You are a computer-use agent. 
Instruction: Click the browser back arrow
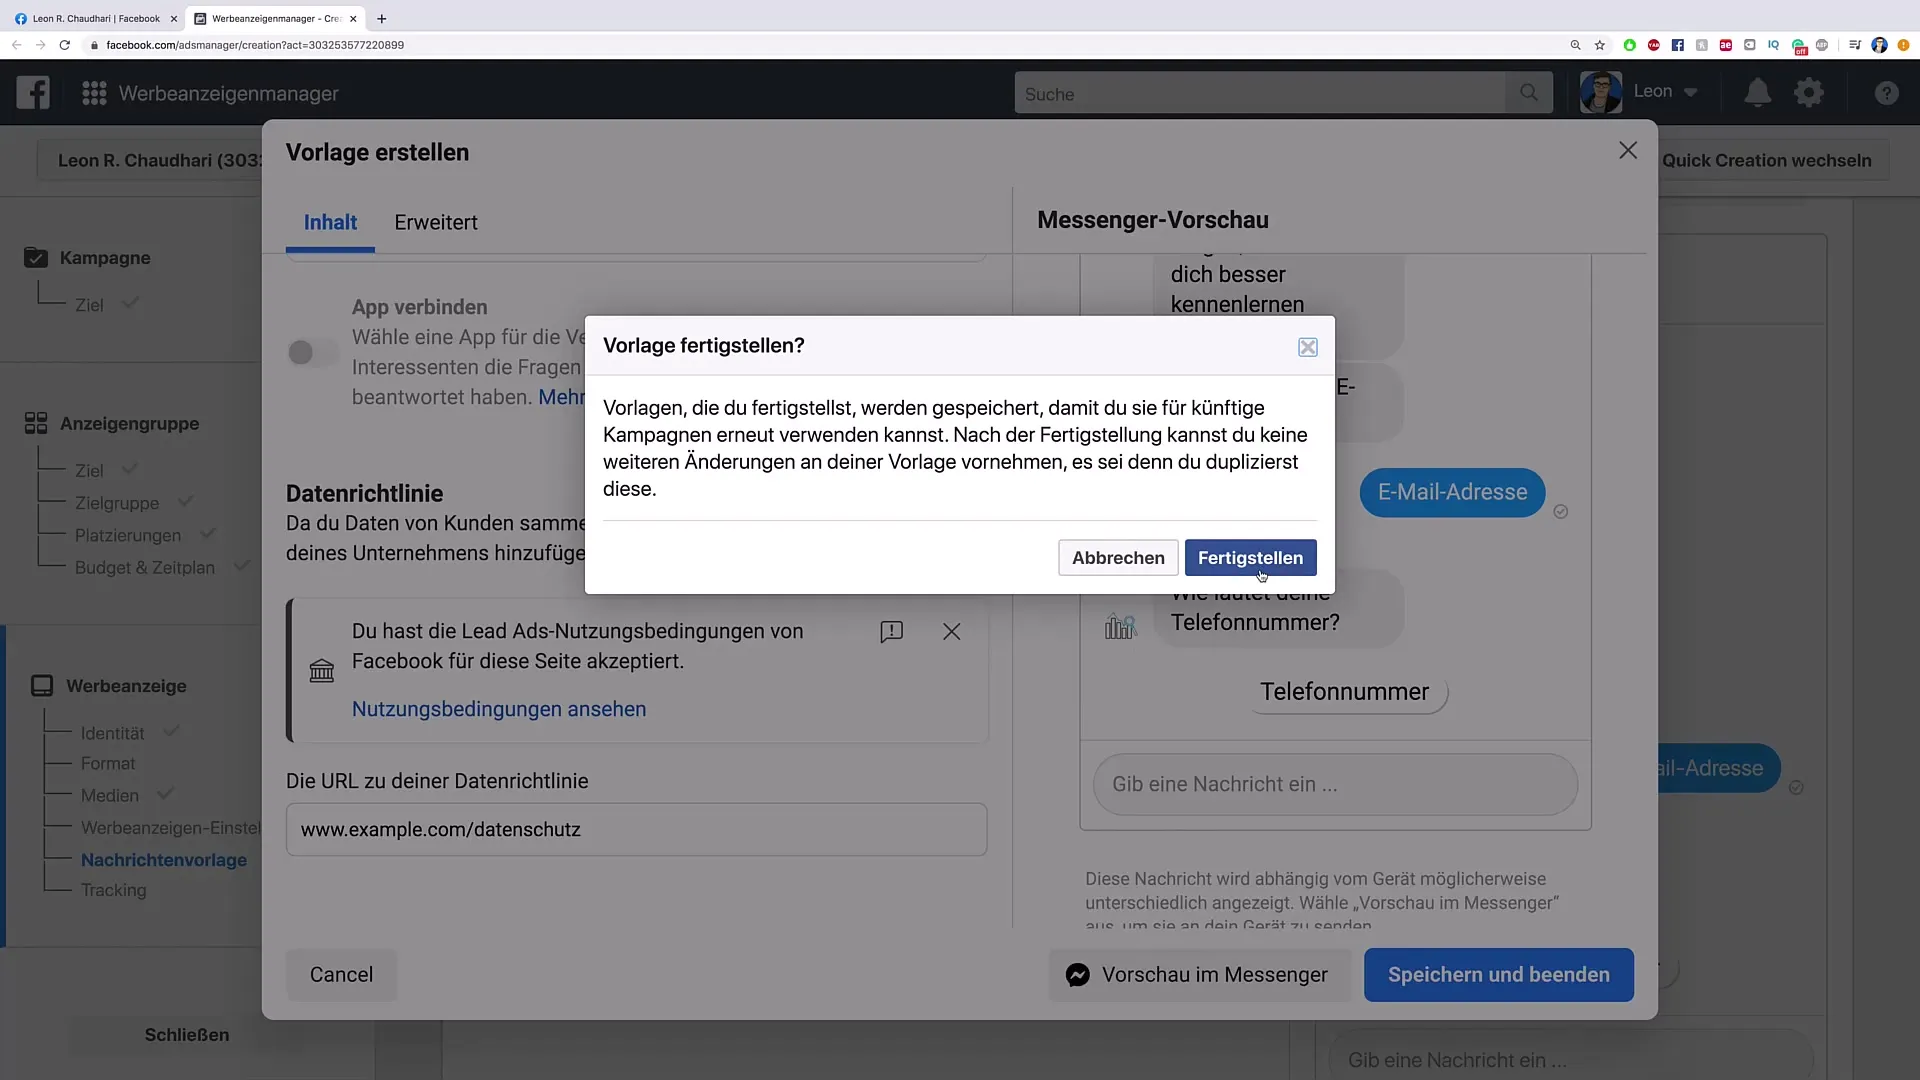click(16, 45)
